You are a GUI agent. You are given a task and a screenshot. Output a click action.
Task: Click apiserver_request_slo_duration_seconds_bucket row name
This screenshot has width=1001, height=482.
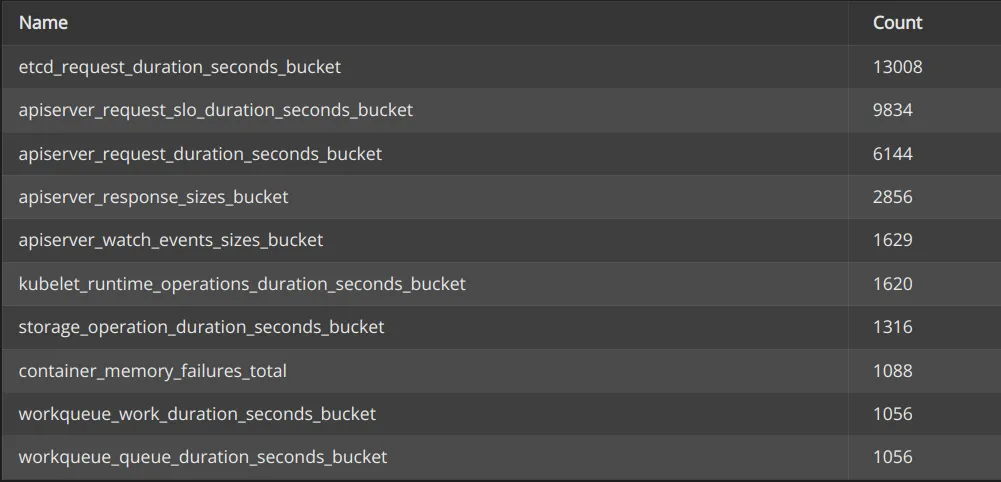(x=215, y=110)
